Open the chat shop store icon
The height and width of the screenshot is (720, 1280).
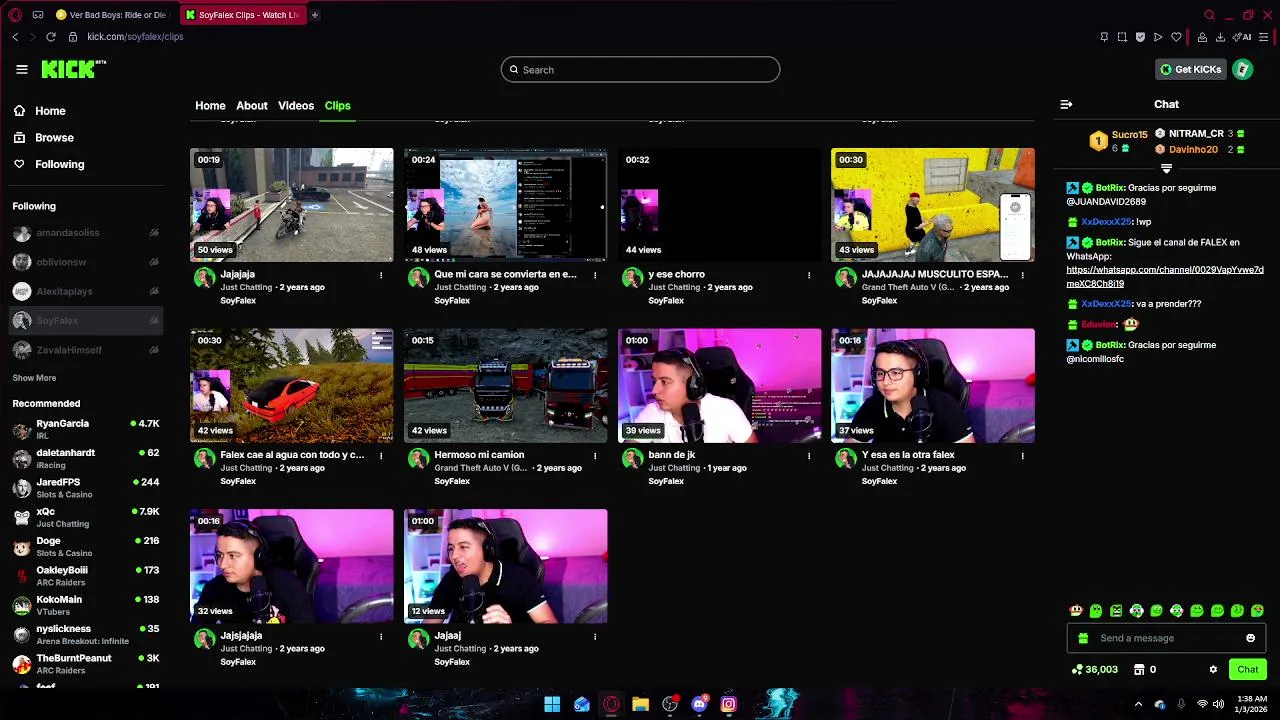[x=1139, y=670]
